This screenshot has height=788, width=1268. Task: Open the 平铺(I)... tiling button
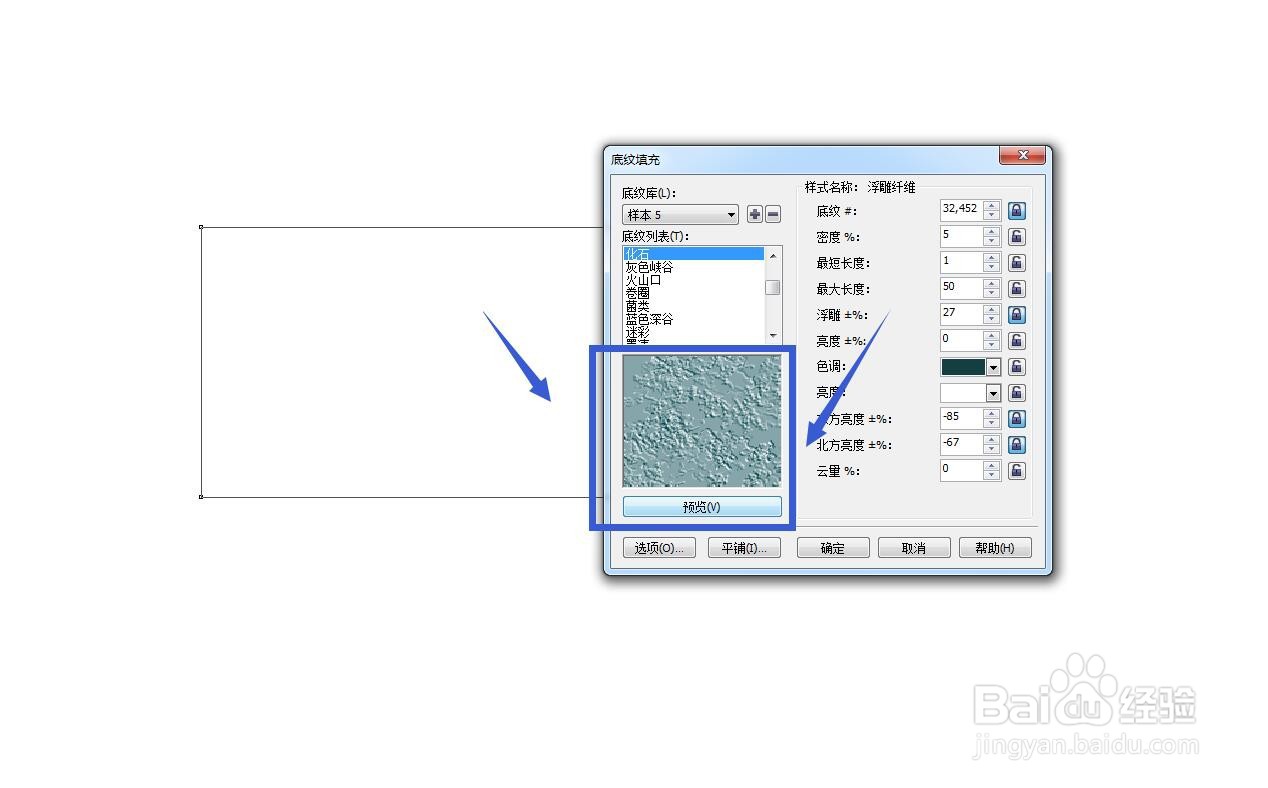pos(744,548)
